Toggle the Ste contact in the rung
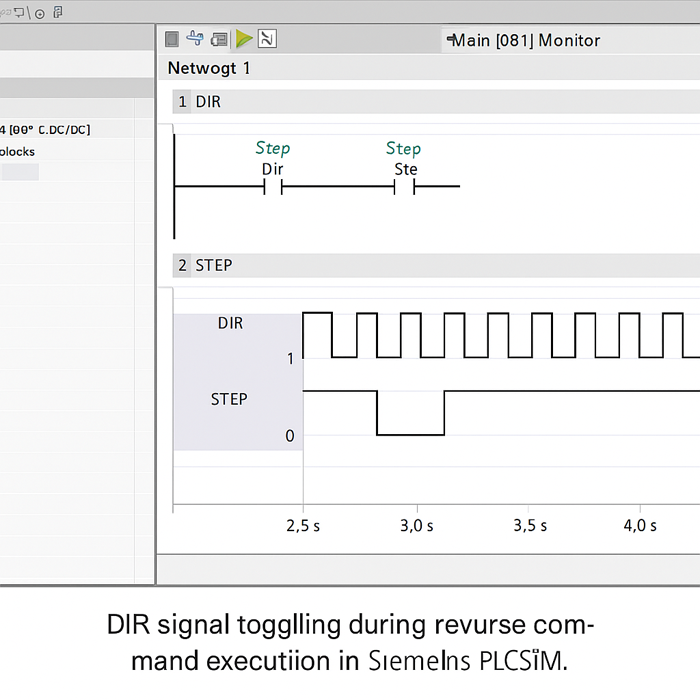This screenshot has height=700, width=700. click(x=404, y=186)
